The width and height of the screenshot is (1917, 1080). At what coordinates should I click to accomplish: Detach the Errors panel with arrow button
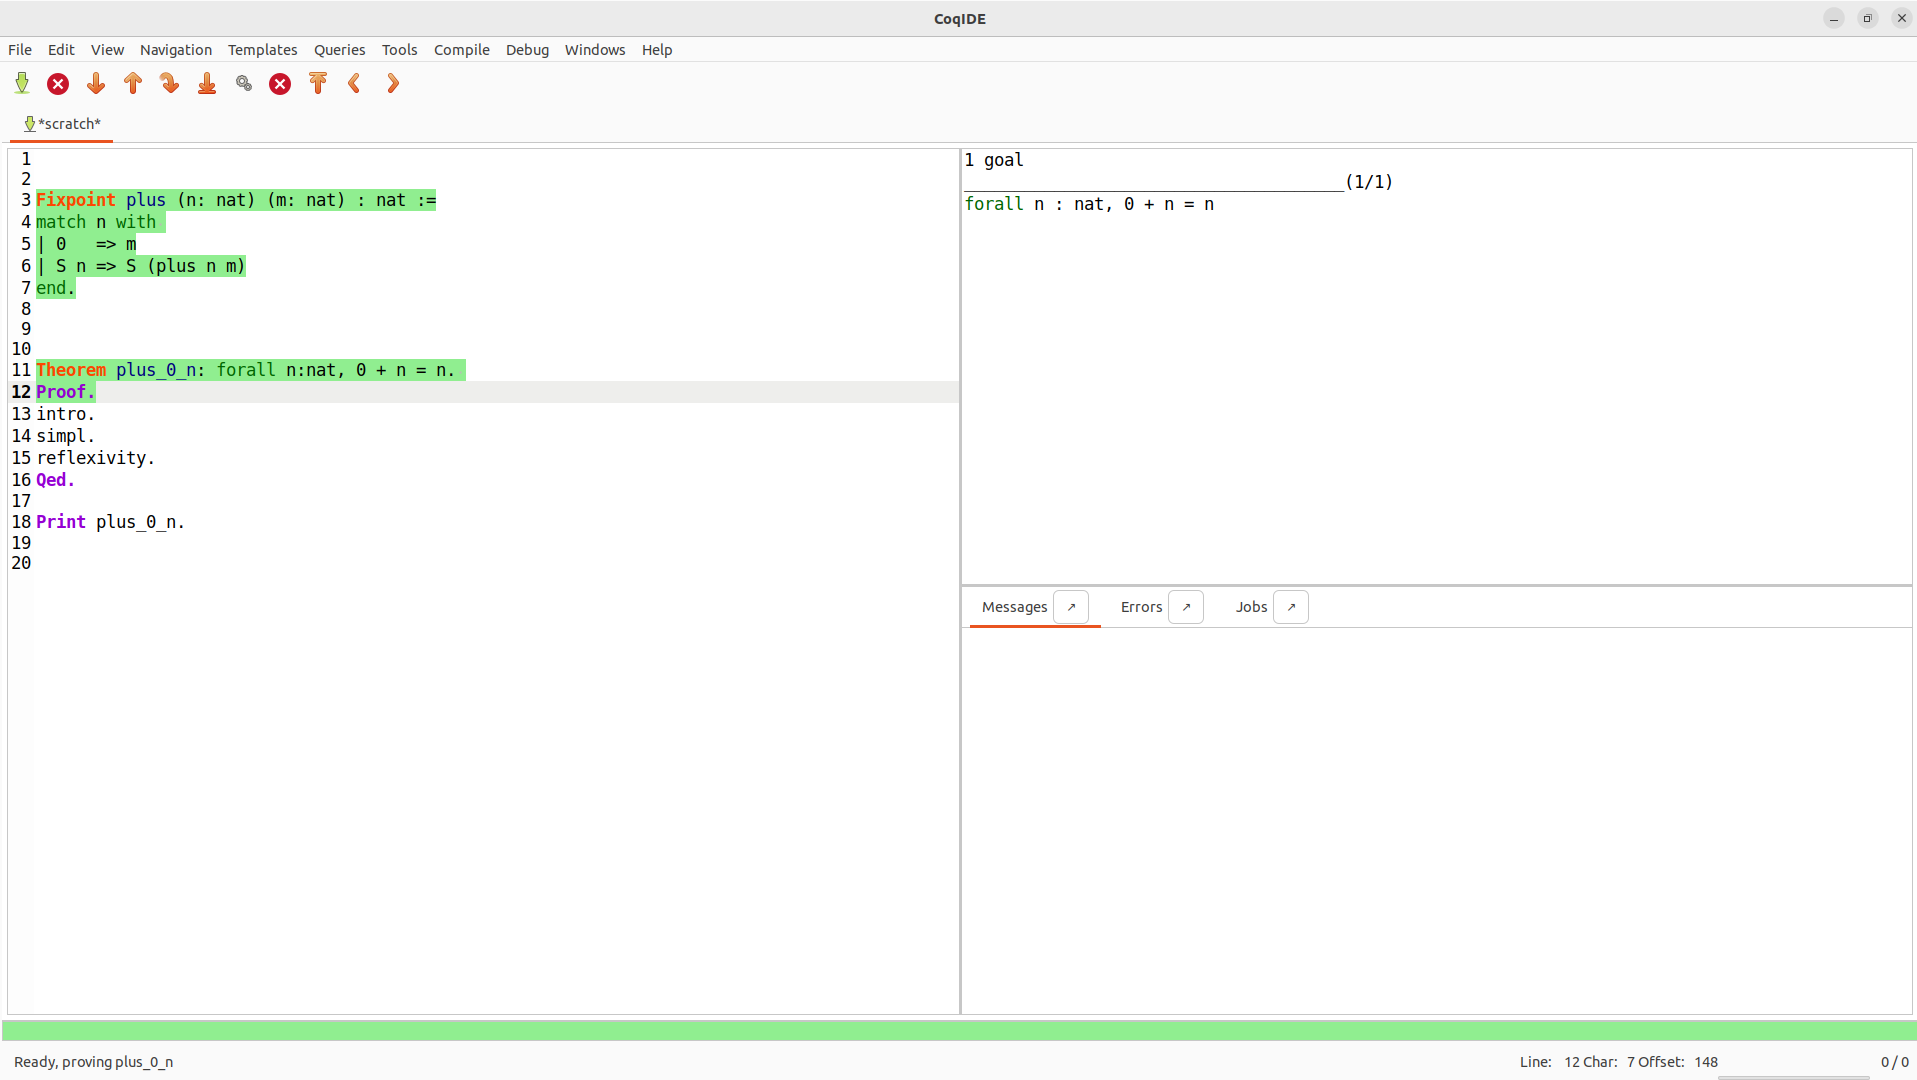(1186, 607)
